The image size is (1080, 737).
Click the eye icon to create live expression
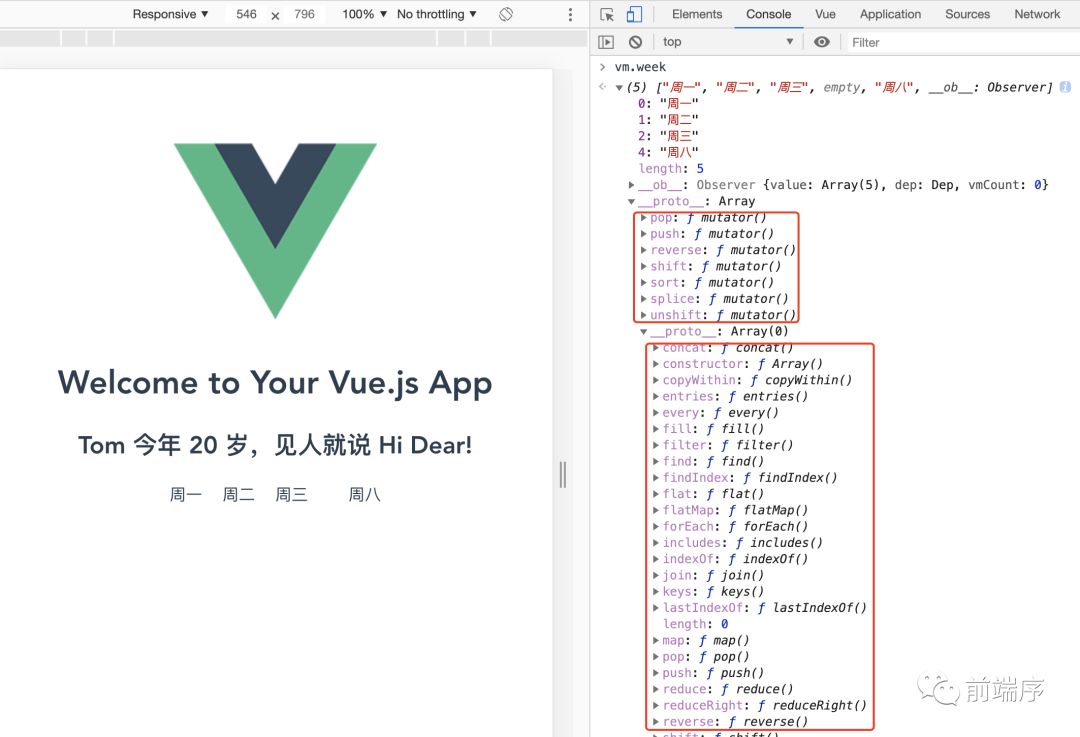tap(822, 41)
